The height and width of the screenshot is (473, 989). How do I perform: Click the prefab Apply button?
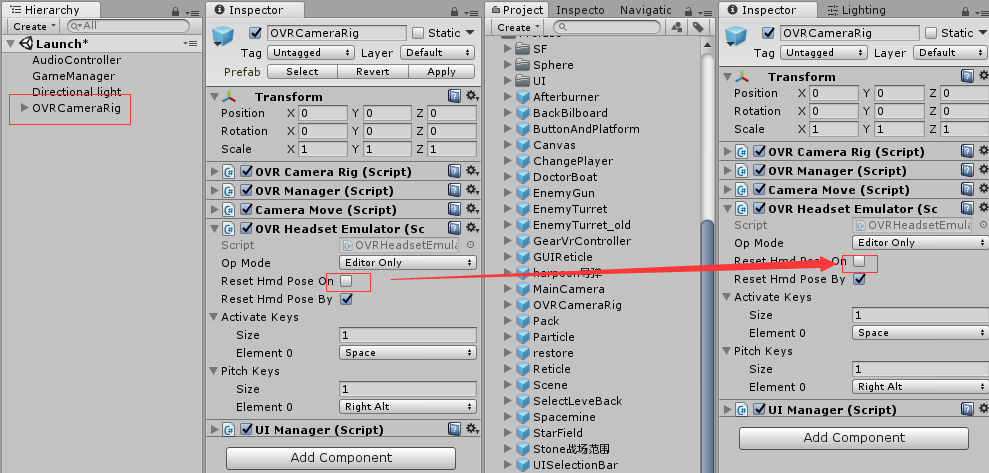(442, 71)
